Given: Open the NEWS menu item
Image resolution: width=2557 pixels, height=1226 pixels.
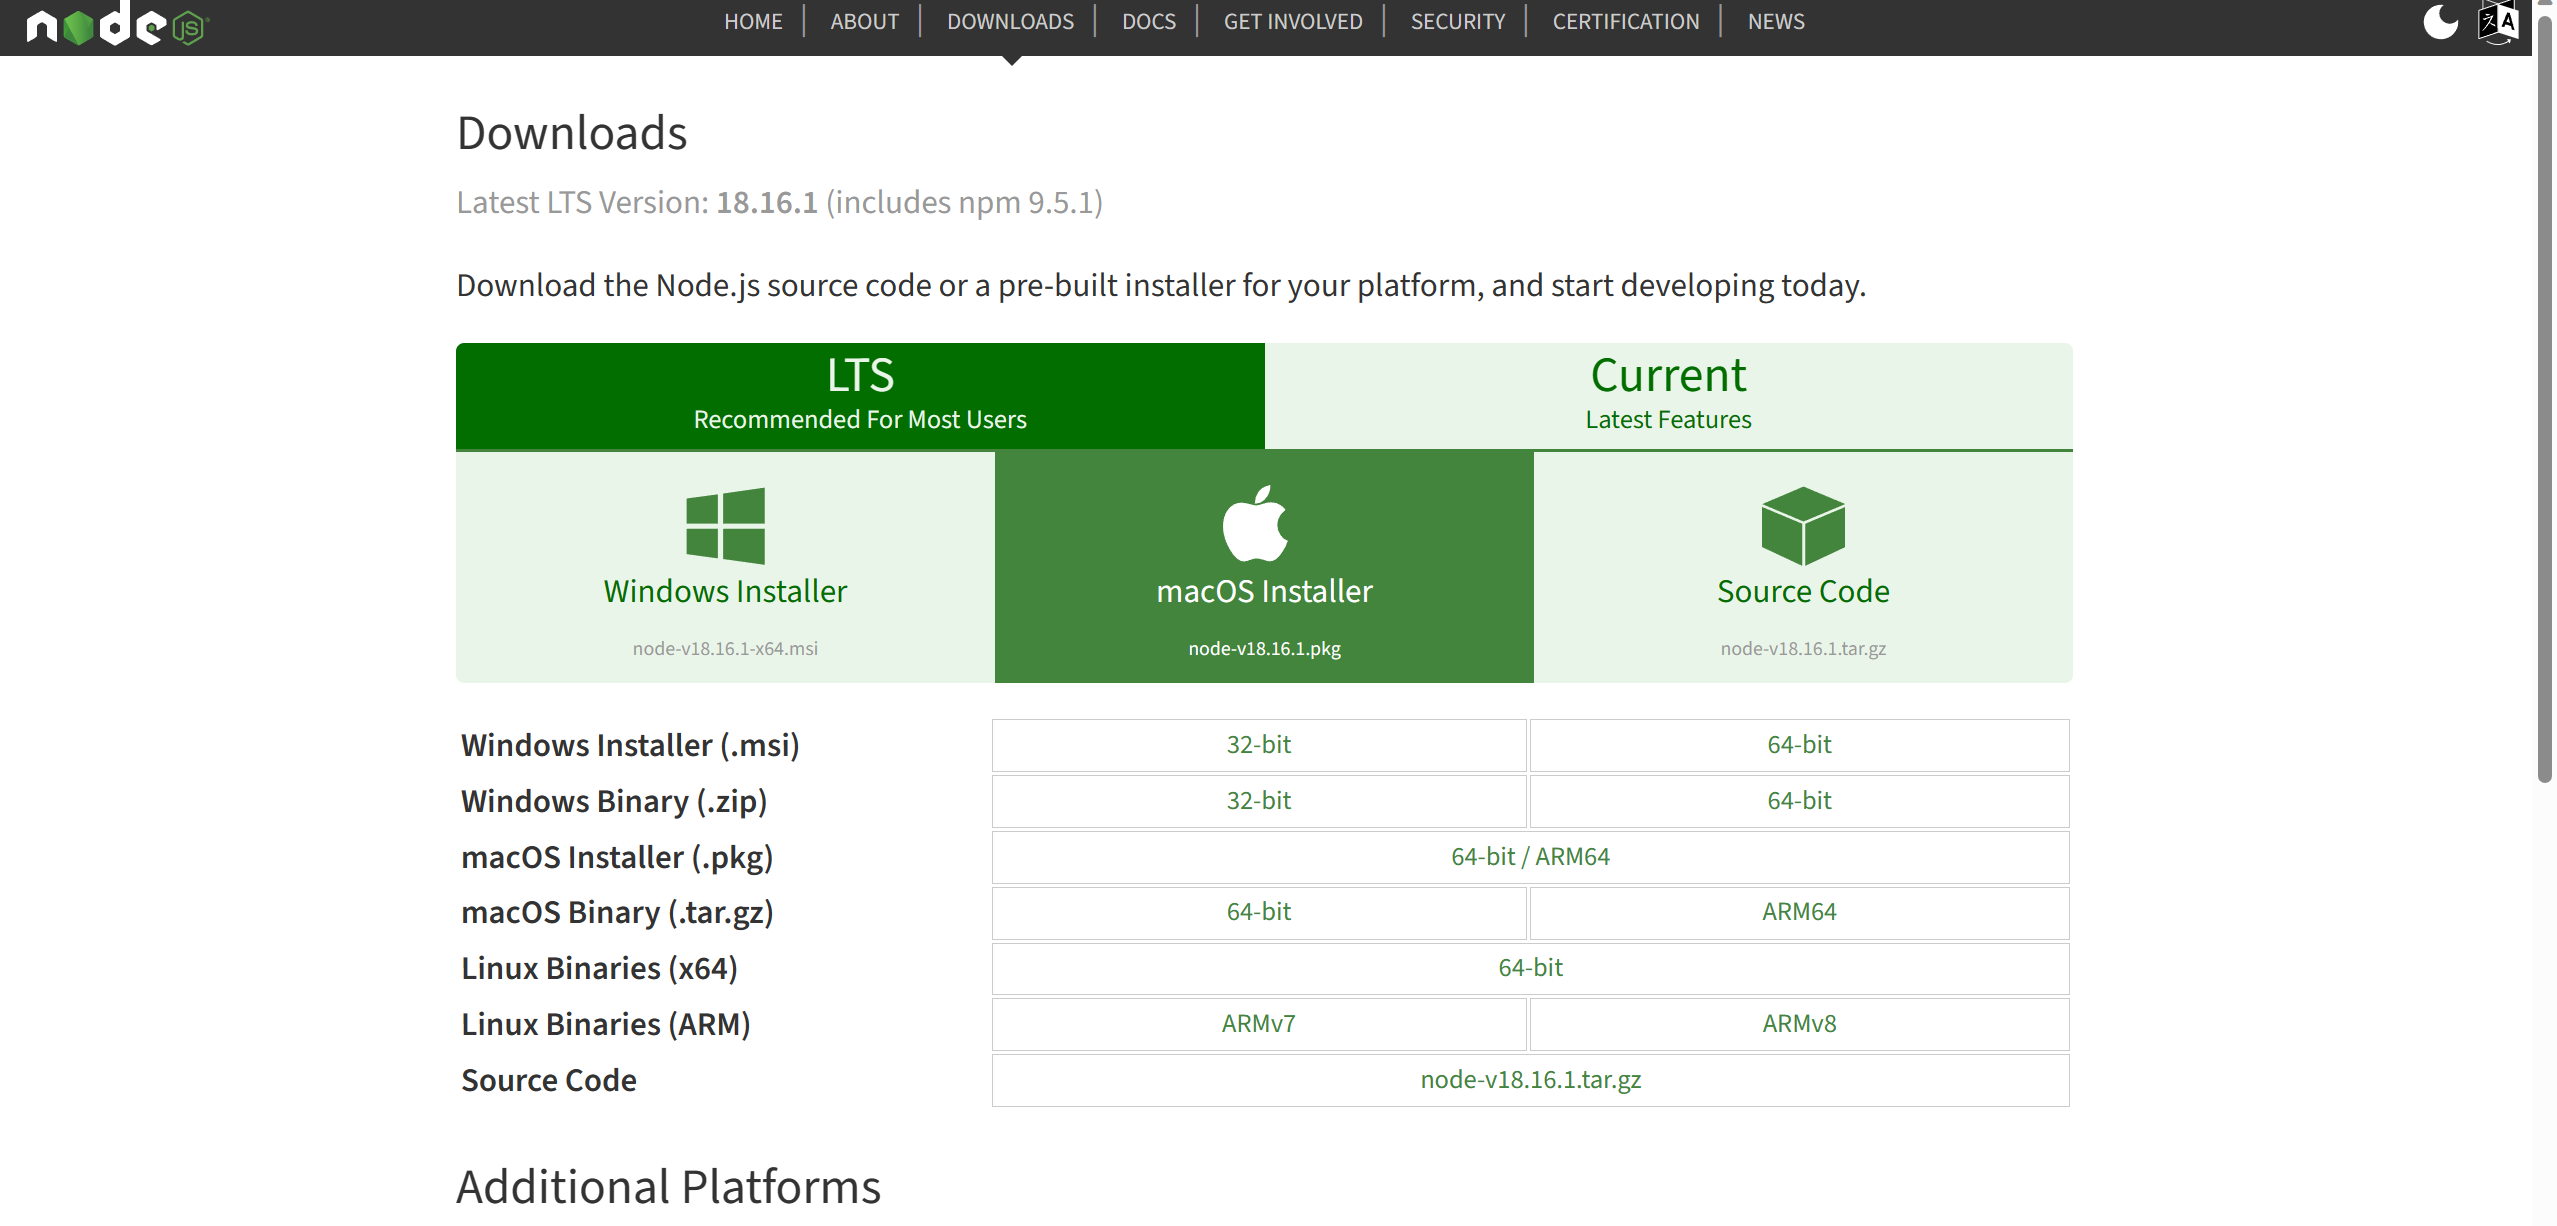Looking at the screenshot, I should tap(1775, 22).
